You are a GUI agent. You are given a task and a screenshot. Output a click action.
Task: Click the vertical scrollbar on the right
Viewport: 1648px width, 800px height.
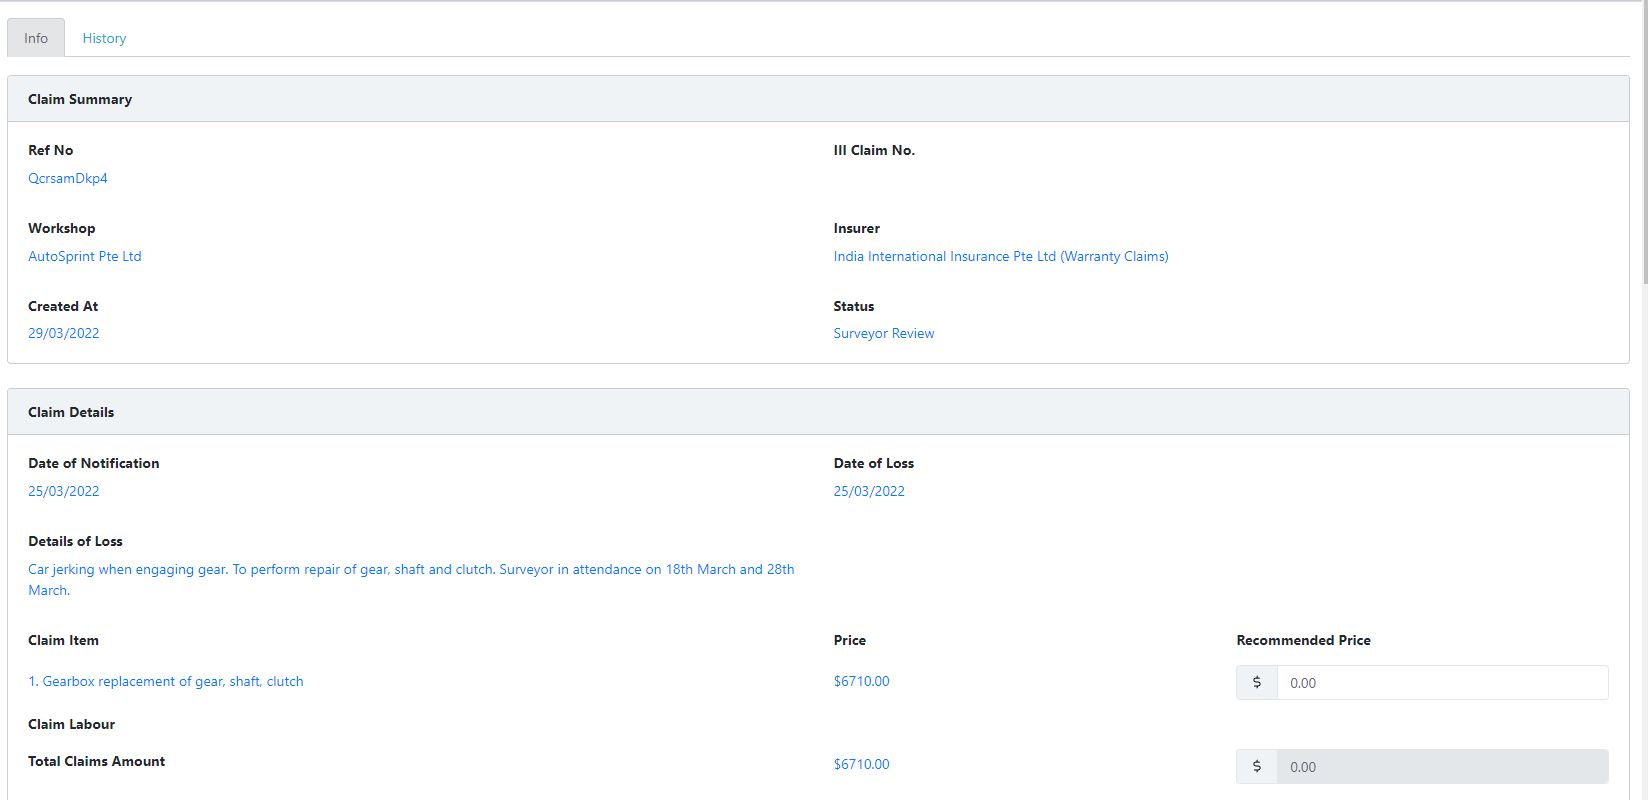1643,140
